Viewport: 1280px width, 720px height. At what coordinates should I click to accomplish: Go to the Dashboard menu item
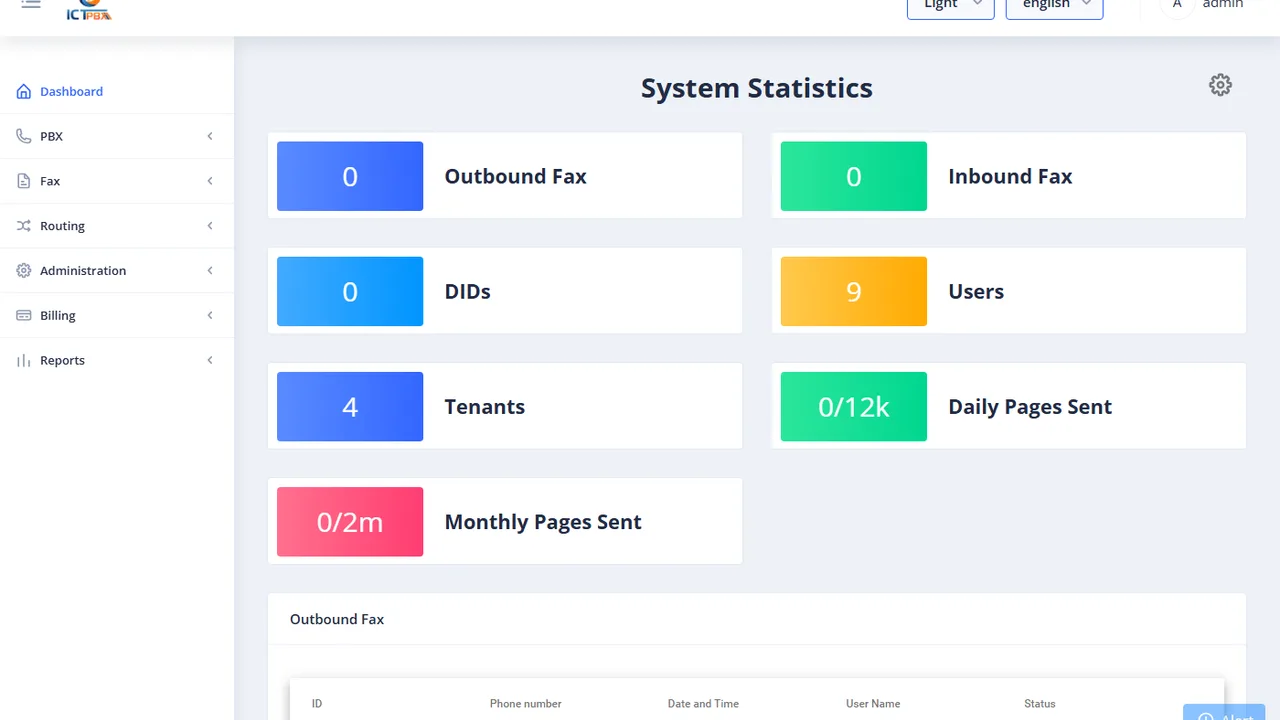[71, 91]
